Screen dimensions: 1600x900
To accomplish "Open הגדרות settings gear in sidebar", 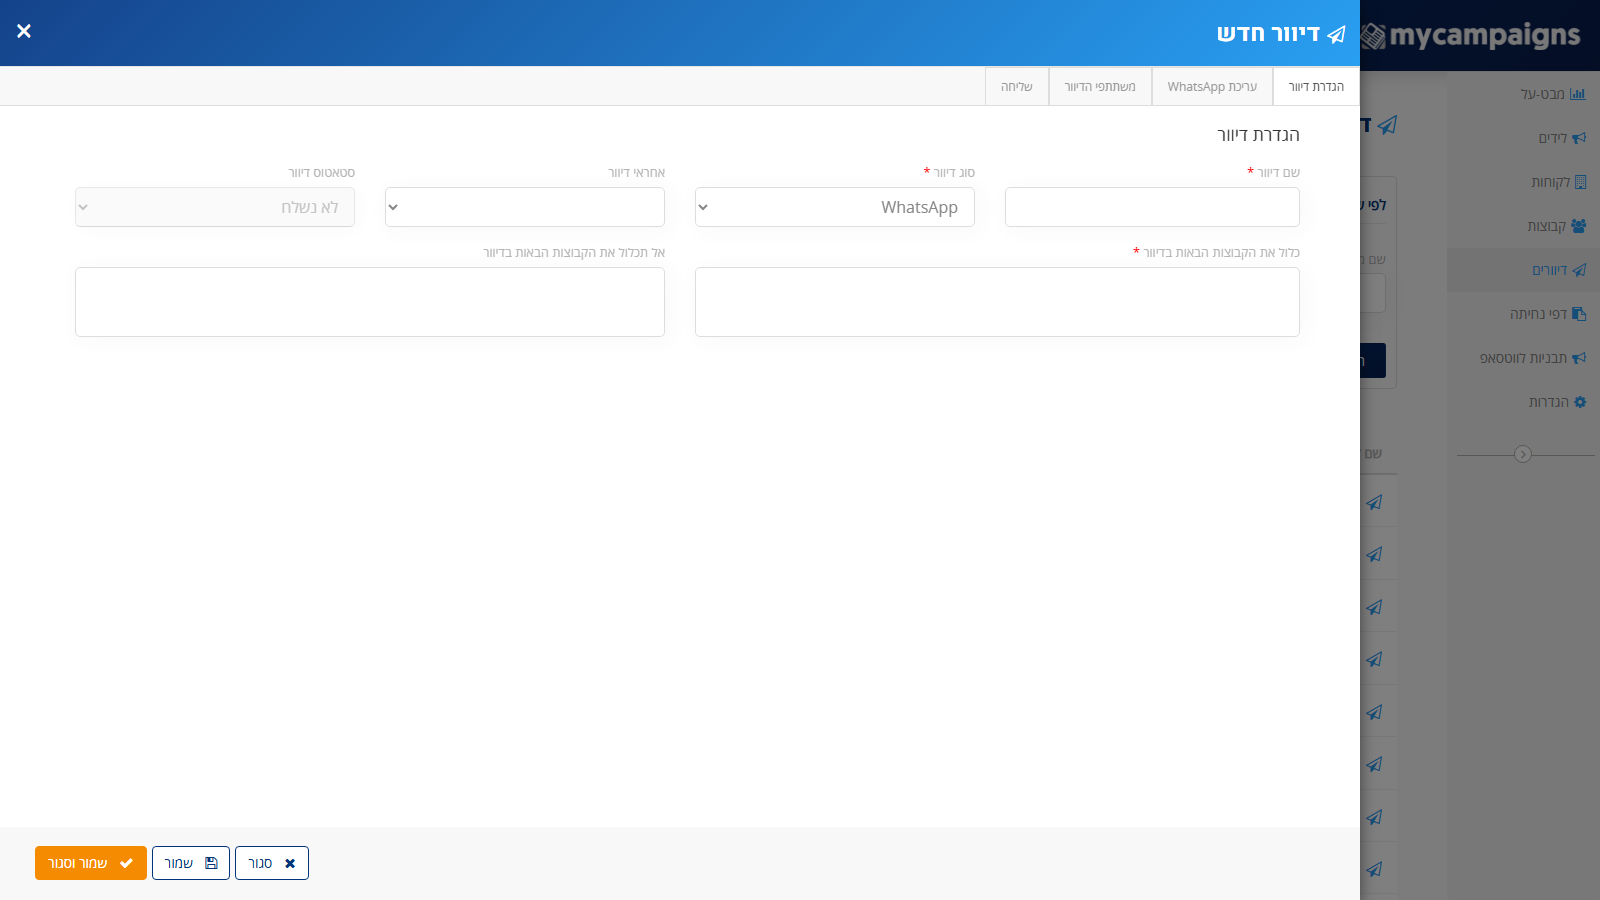I will pyautogui.click(x=1580, y=402).
